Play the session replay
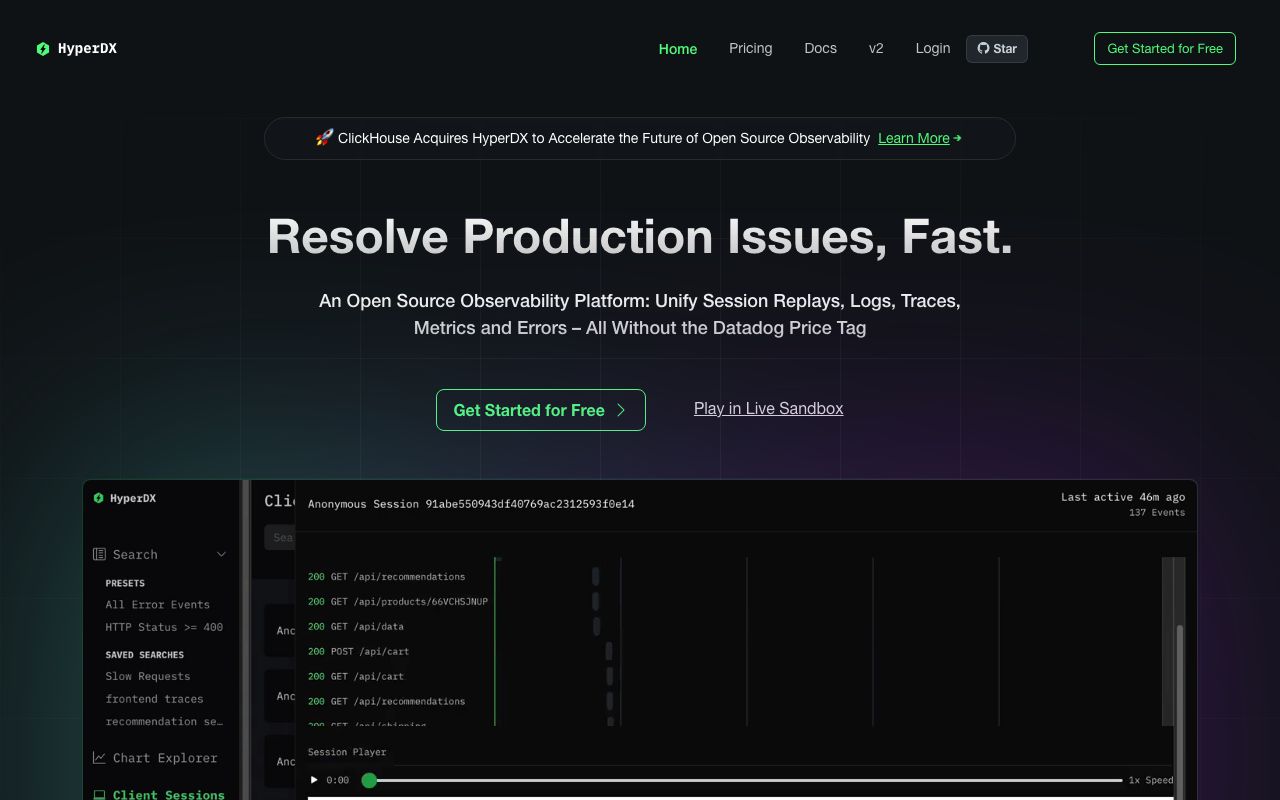 click(314, 780)
